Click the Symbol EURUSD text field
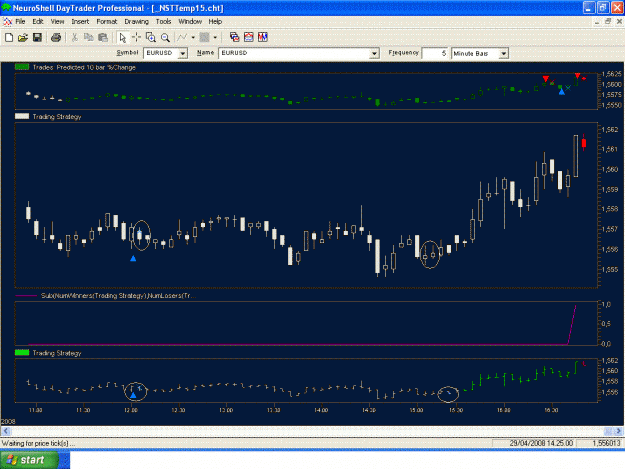 click(x=161, y=53)
